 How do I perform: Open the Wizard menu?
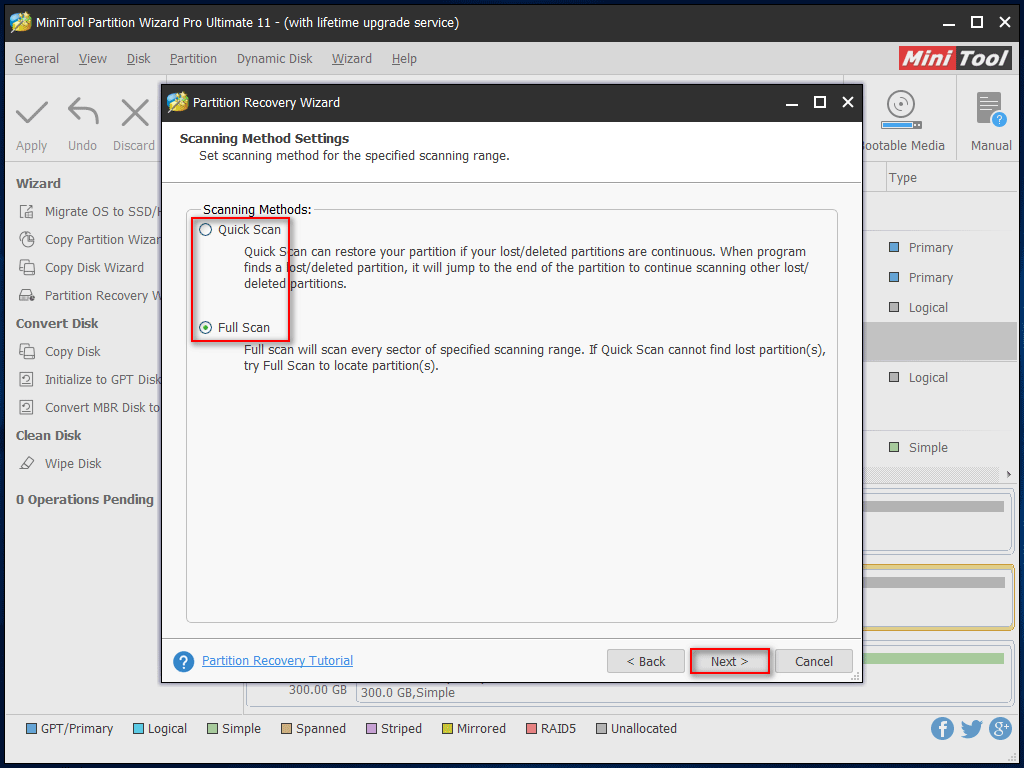click(x=352, y=59)
